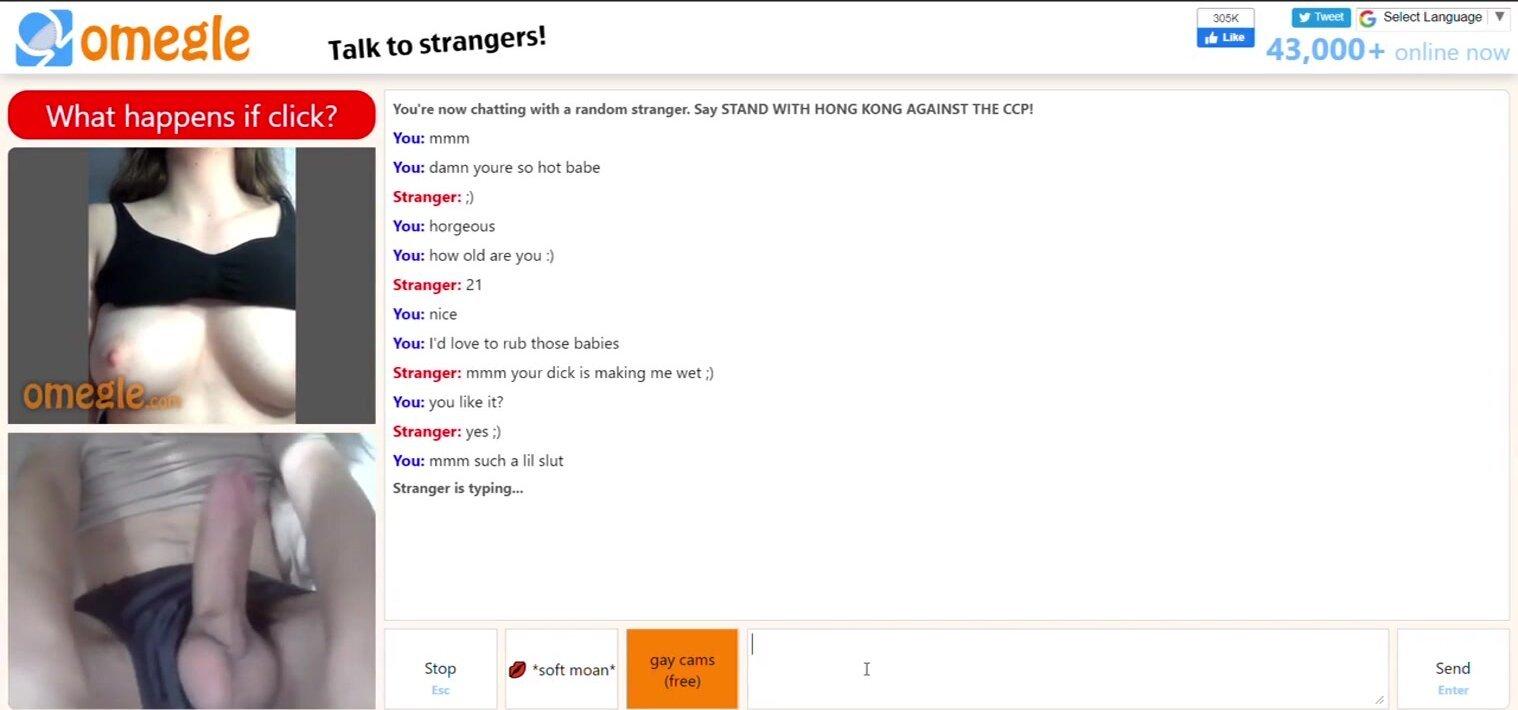Click the stranger's webcam video panel
1518x710 pixels.
click(x=191, y=286)
